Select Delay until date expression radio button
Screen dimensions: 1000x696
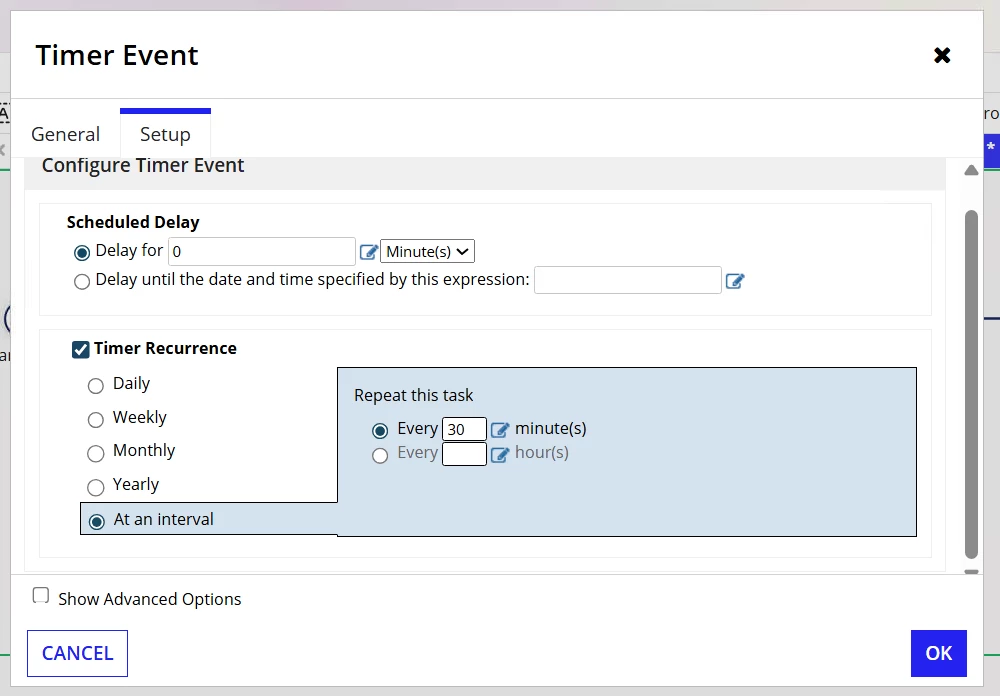point(82,281)
